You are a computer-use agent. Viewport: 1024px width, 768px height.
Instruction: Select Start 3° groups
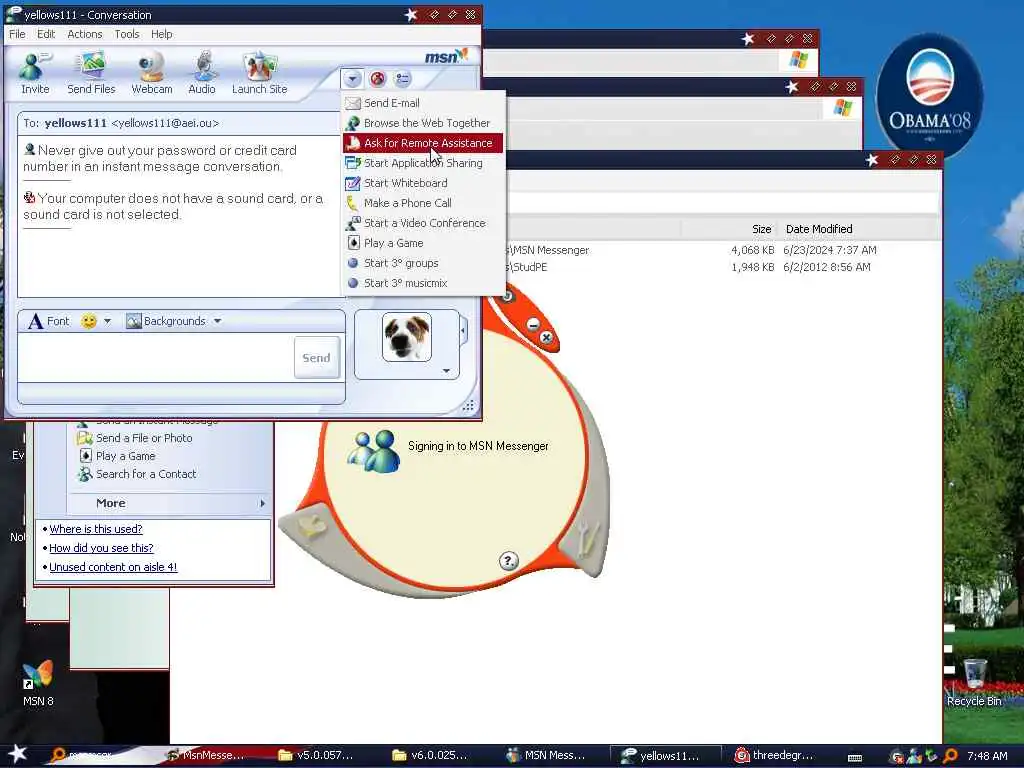[423, 263]
